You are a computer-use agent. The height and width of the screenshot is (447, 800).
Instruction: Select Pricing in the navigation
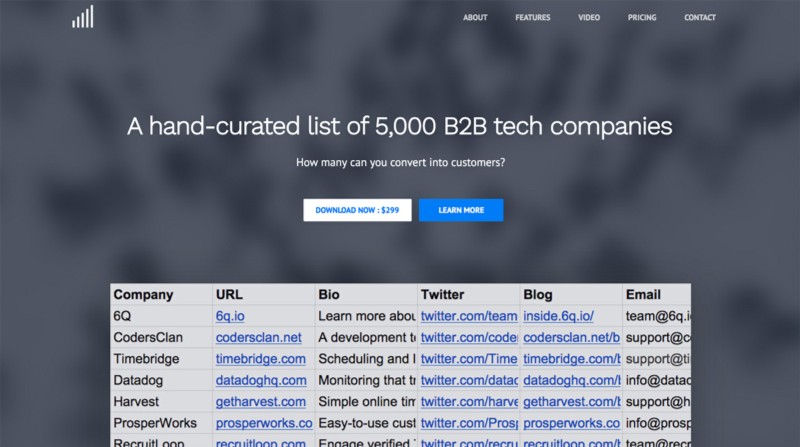(x=642, y=18)
